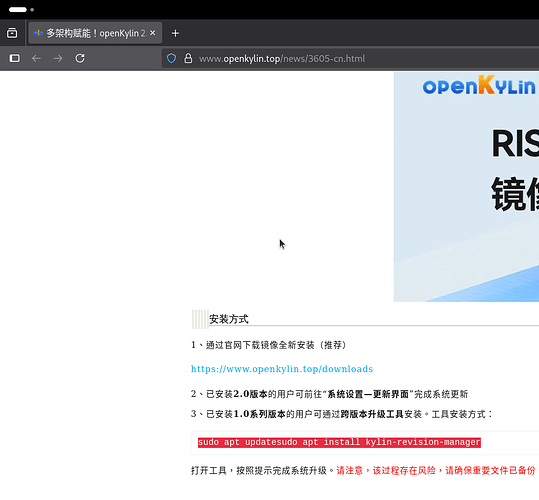Viewport: 539px width, 500px height.
Task: Click the openKylin tab favicon
Action: coord(38,33)
